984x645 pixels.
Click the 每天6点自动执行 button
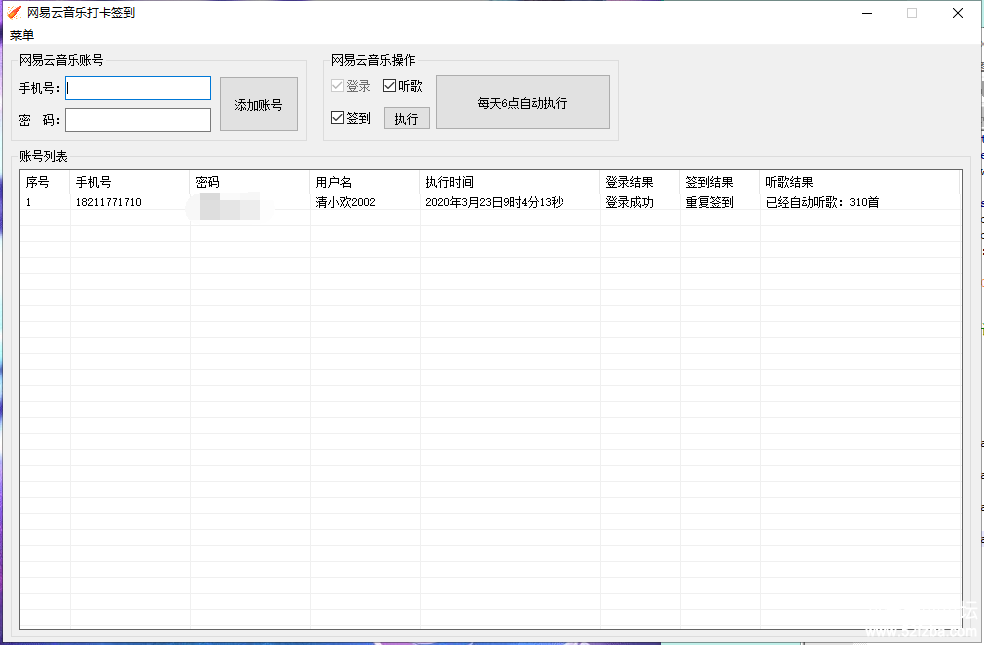tap(523, 102)
